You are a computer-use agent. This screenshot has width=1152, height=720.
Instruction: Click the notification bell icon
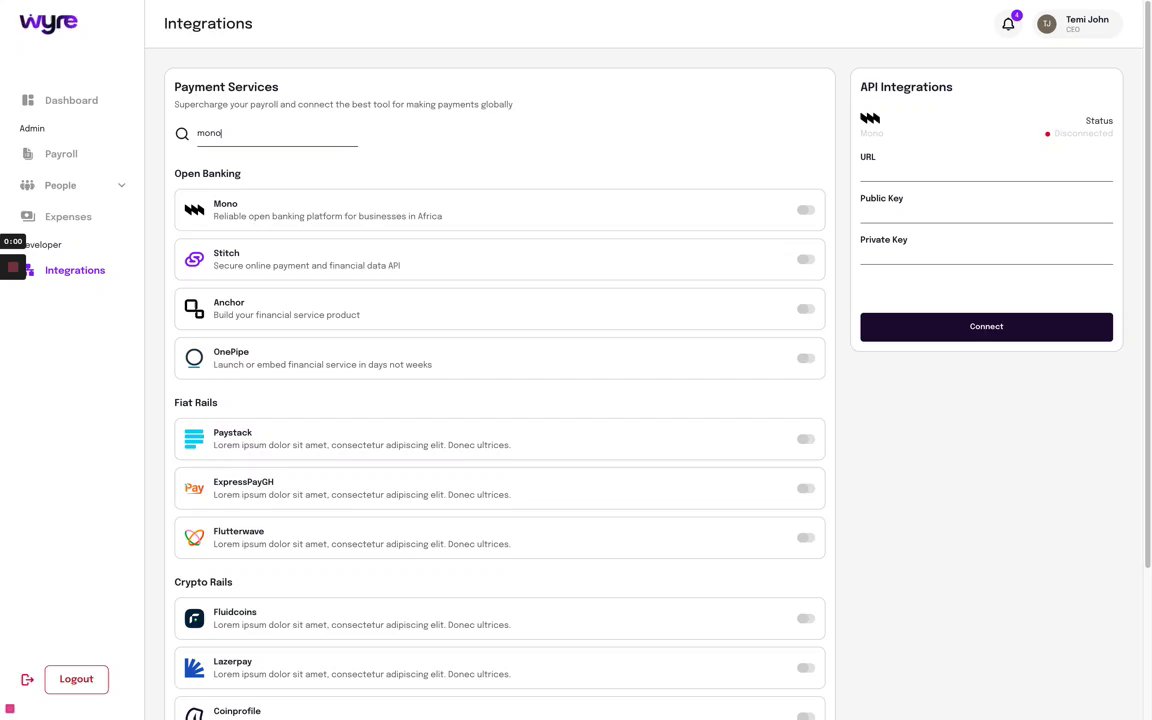[x=1008, y=24]
